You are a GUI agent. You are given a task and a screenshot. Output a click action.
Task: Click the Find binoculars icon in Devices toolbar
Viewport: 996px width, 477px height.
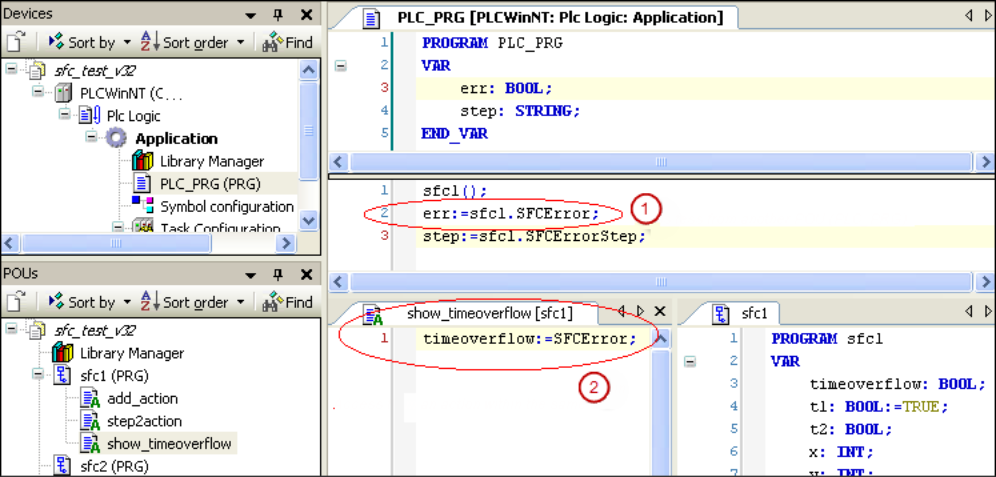pos(272,42)
